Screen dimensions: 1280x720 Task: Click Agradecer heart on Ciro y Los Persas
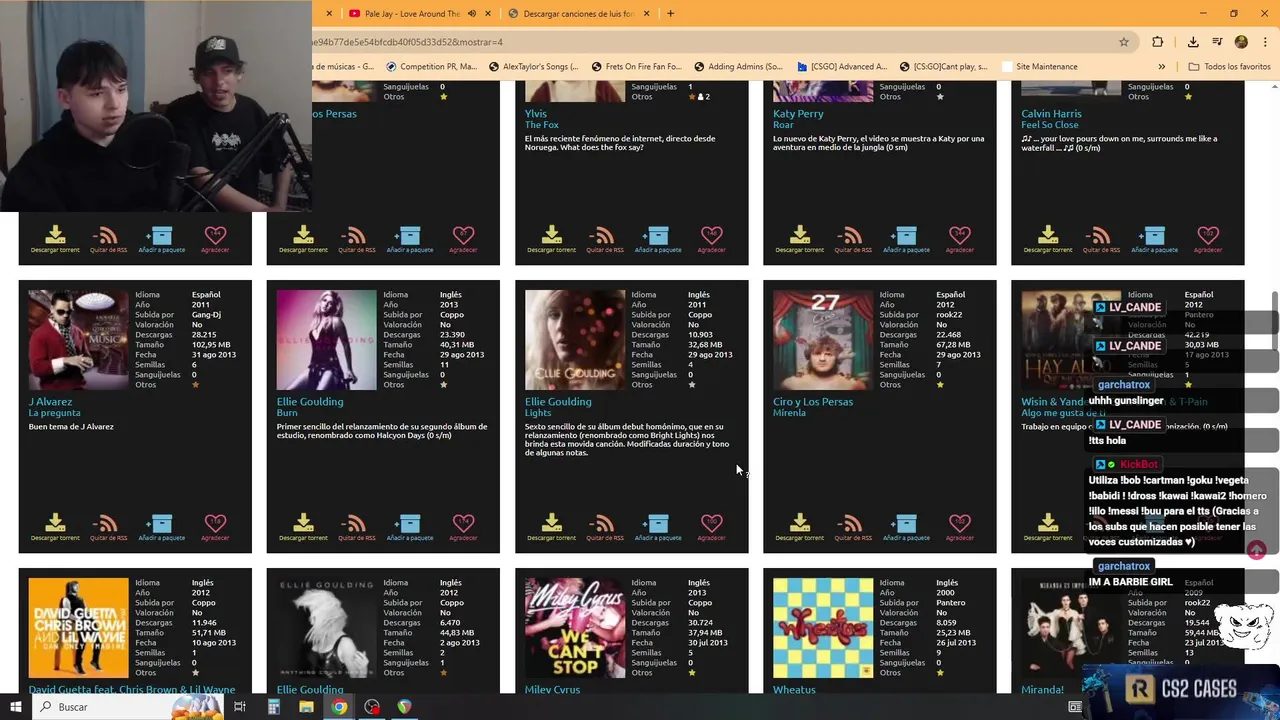click(959, 527)
